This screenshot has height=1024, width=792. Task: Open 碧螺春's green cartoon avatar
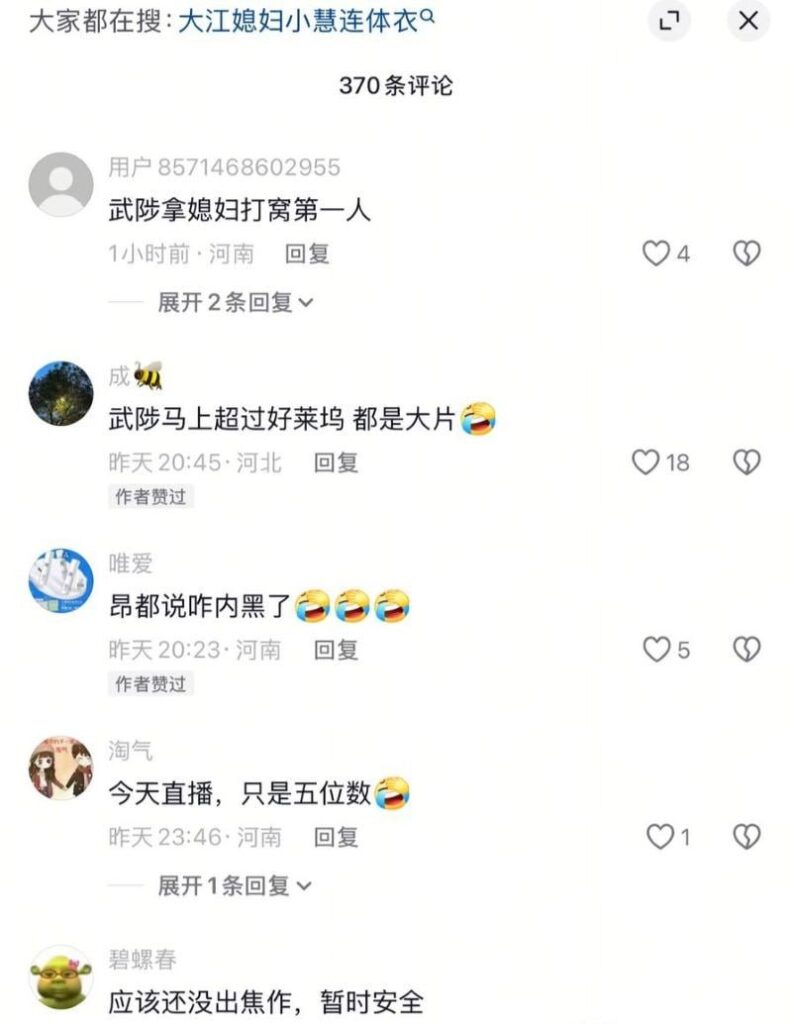pyautogui.click(x=61, y=978)
